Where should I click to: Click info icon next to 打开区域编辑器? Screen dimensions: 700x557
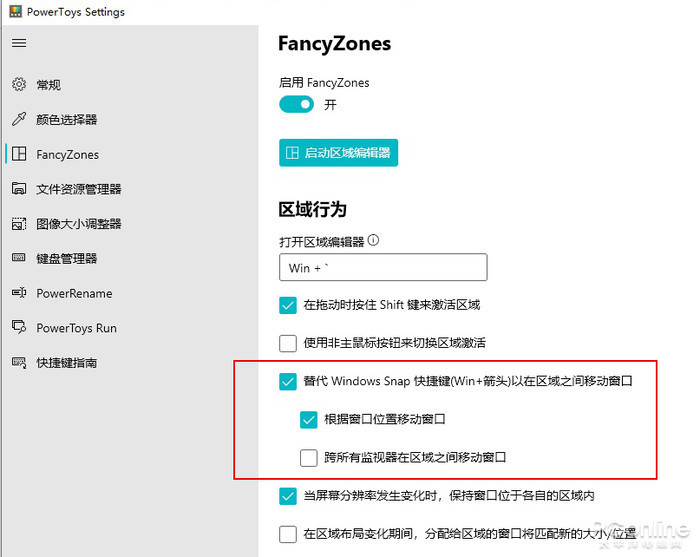(x=373, y=241)
